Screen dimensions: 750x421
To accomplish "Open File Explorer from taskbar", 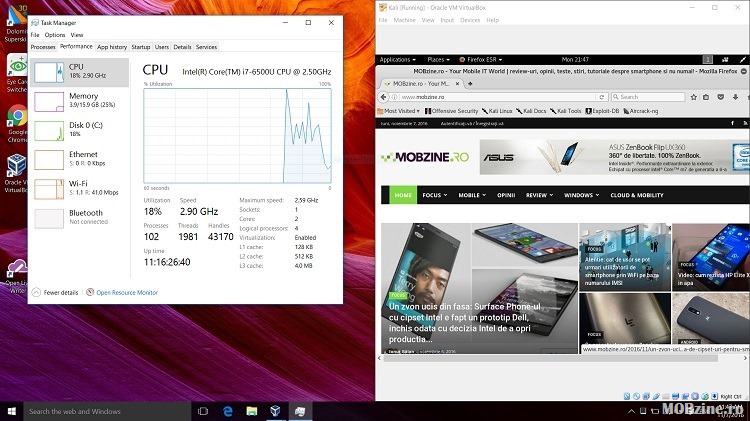I will click(x=252, y=411).
